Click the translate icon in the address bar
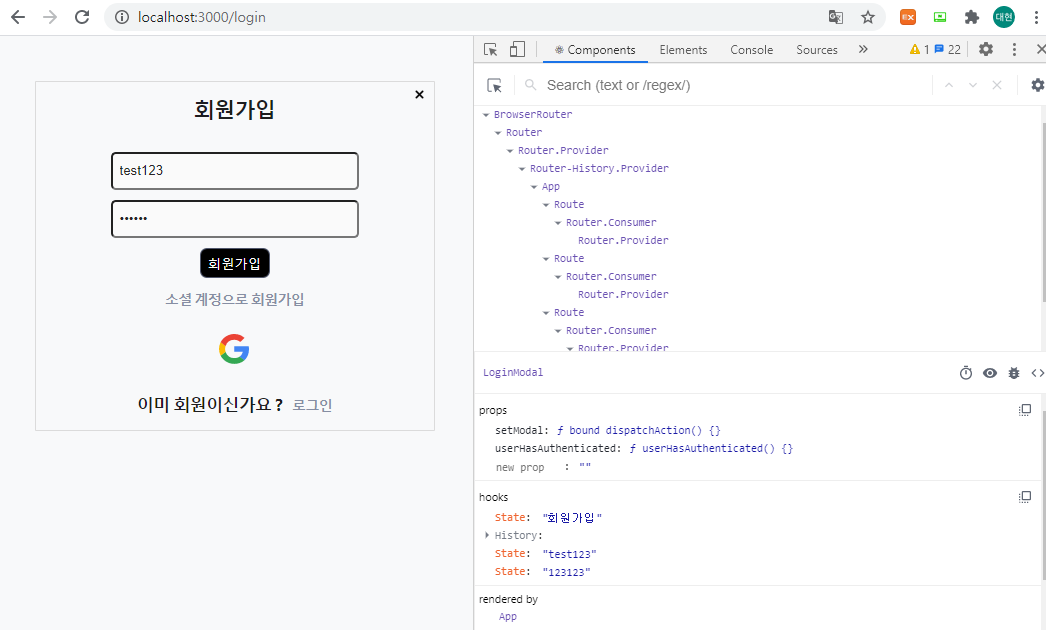The width and height of the screenshot is (1046, 630). tap(835, 17)
